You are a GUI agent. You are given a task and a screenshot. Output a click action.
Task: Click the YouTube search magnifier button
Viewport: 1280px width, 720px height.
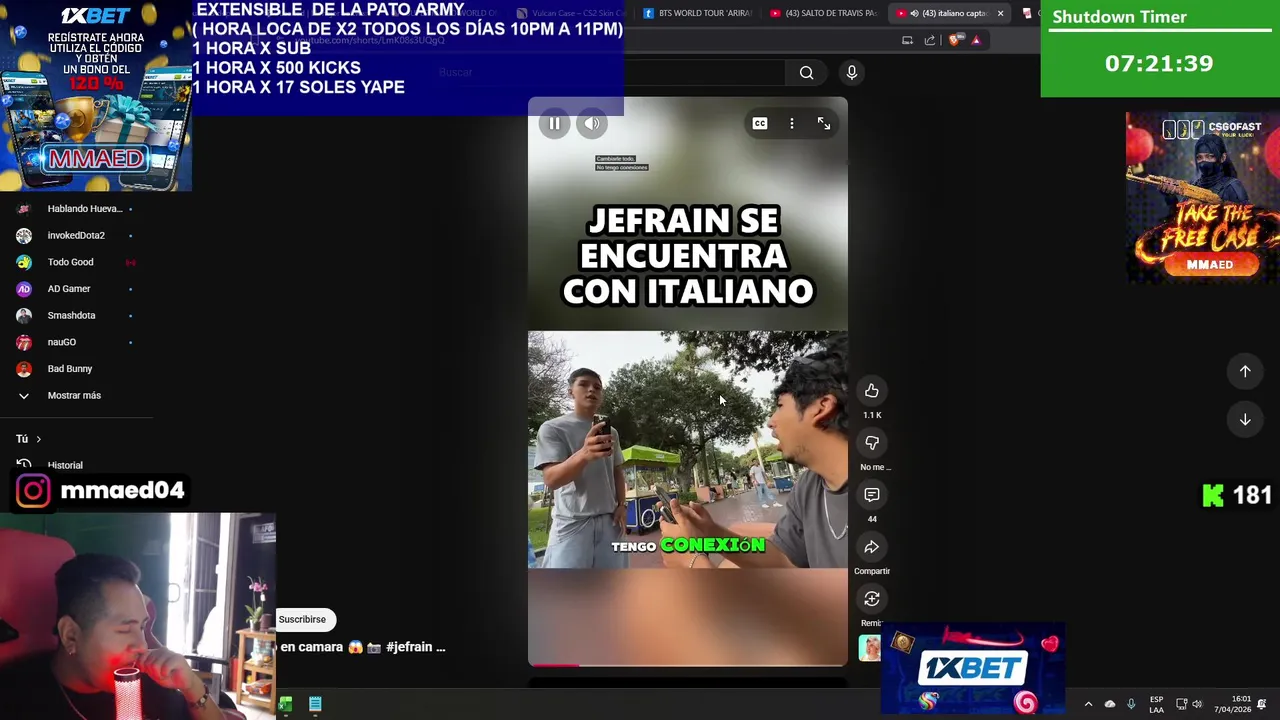[806, 72]
